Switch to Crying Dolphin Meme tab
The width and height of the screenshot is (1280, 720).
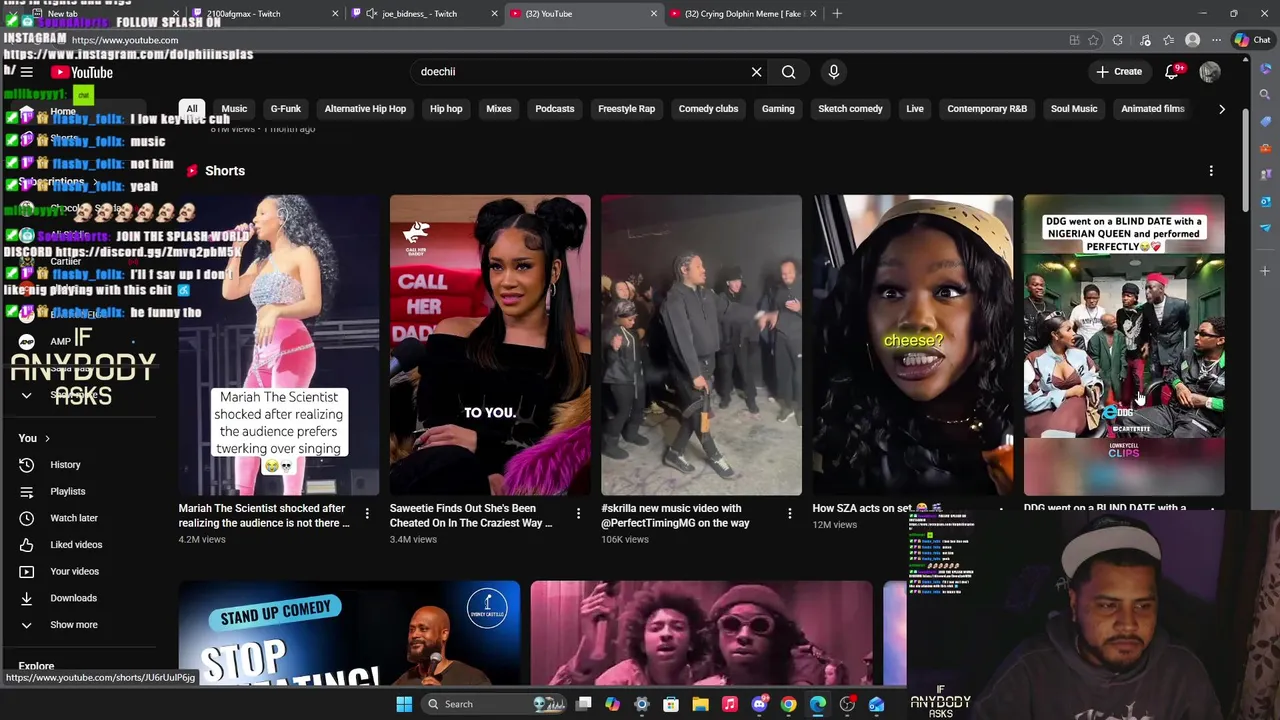(x=743, y=14)
